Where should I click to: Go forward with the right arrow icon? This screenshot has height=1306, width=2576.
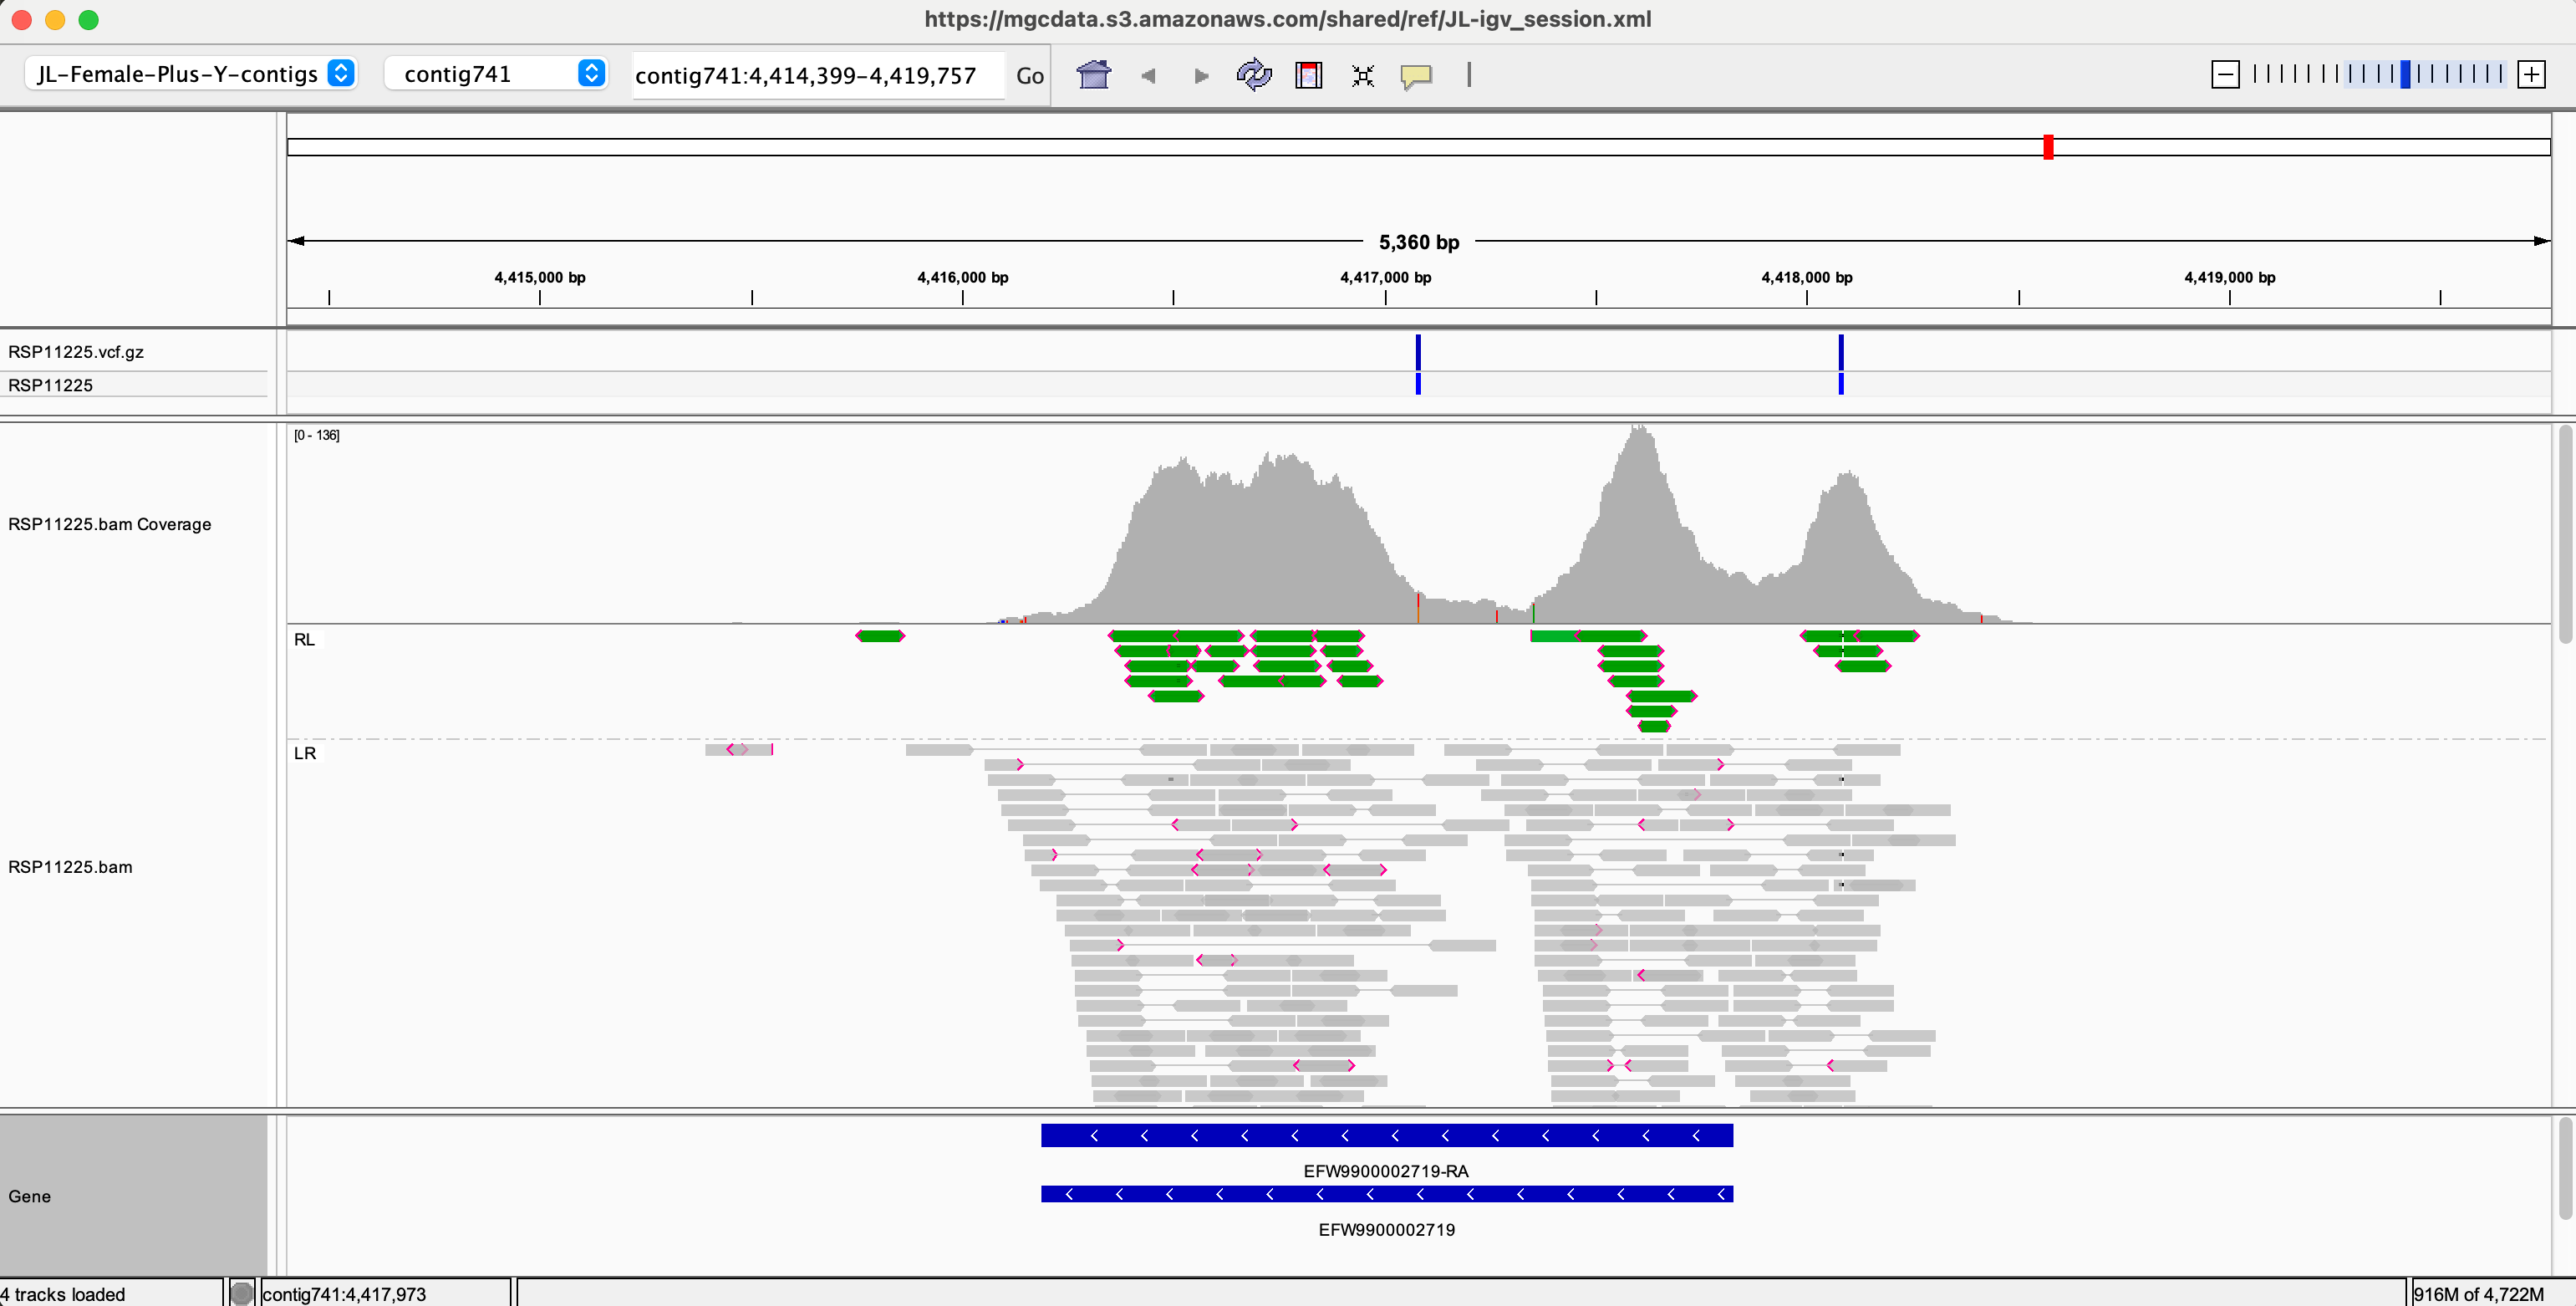coord(1201,75)
